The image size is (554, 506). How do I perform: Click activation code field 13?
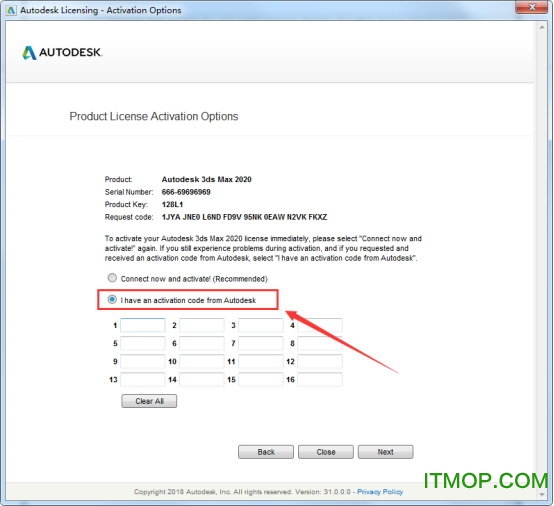143,380
